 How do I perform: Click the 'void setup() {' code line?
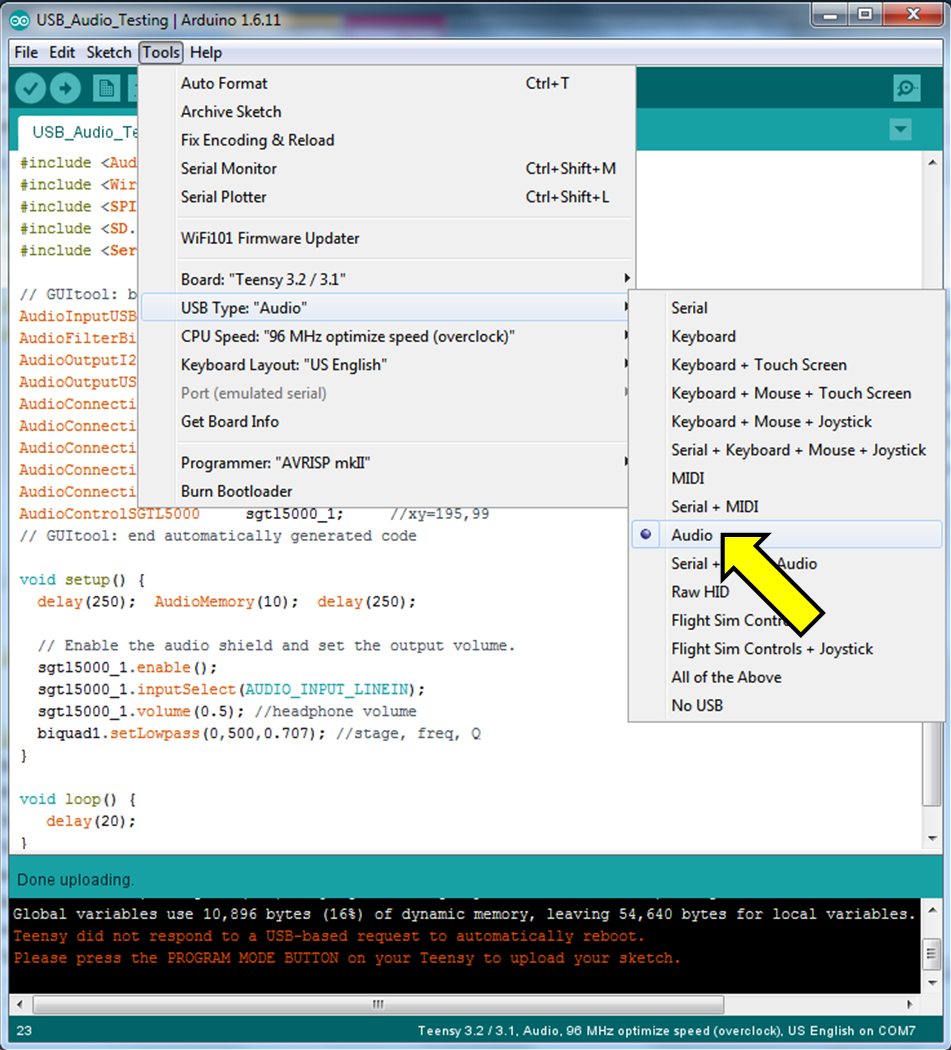[82, 579]
